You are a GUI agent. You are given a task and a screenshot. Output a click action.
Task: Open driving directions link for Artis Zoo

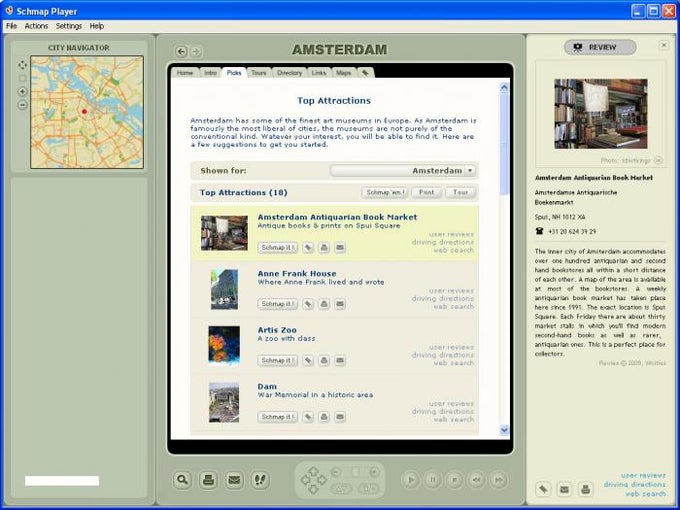click(x=443, y=355)
